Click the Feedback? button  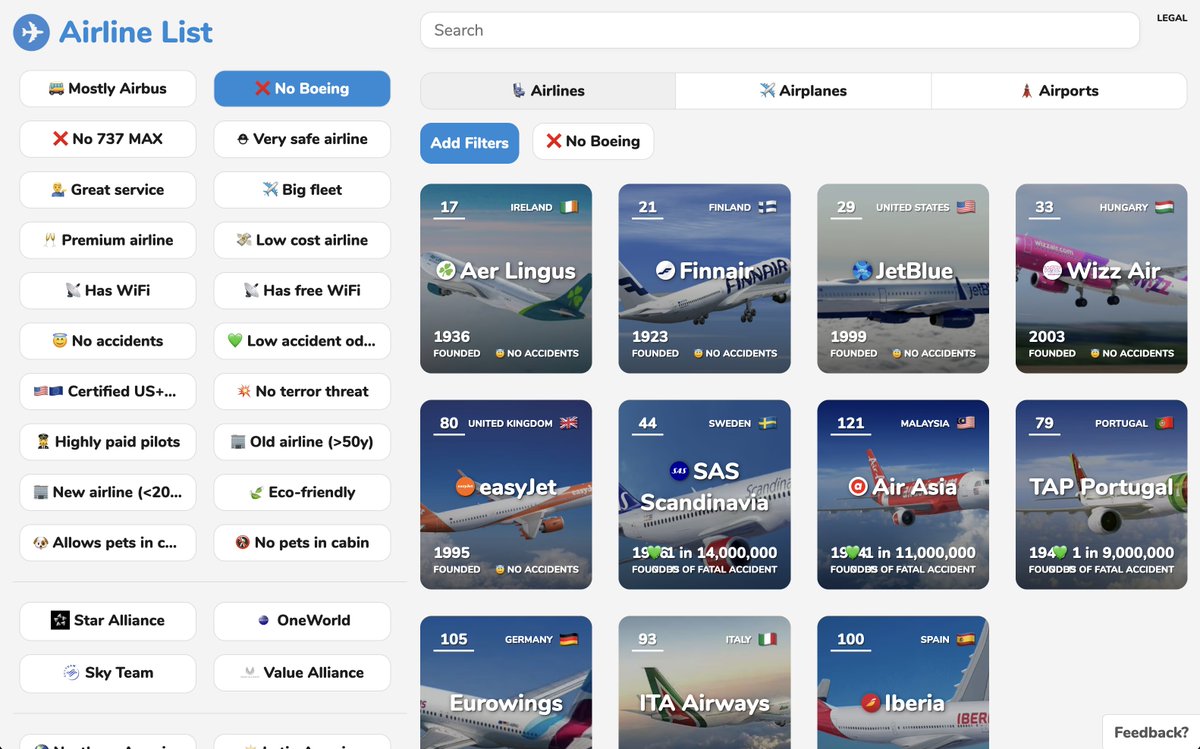1151,732
